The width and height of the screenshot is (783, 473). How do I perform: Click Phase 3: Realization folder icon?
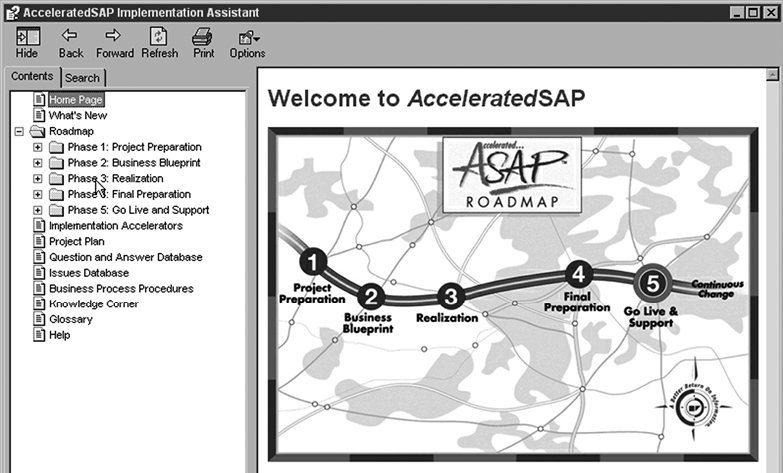coord(56,179)
